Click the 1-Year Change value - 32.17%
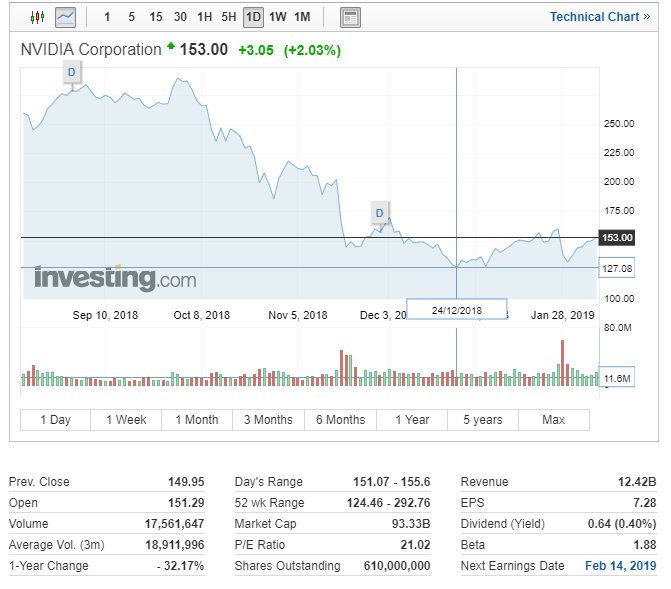671x589 pixels. pos(180,566)
